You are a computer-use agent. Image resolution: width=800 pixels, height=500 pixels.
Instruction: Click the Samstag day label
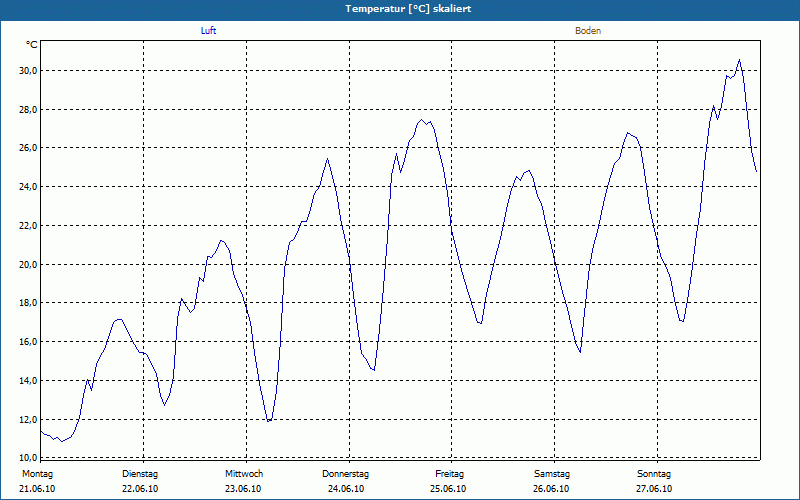[552, 474]
